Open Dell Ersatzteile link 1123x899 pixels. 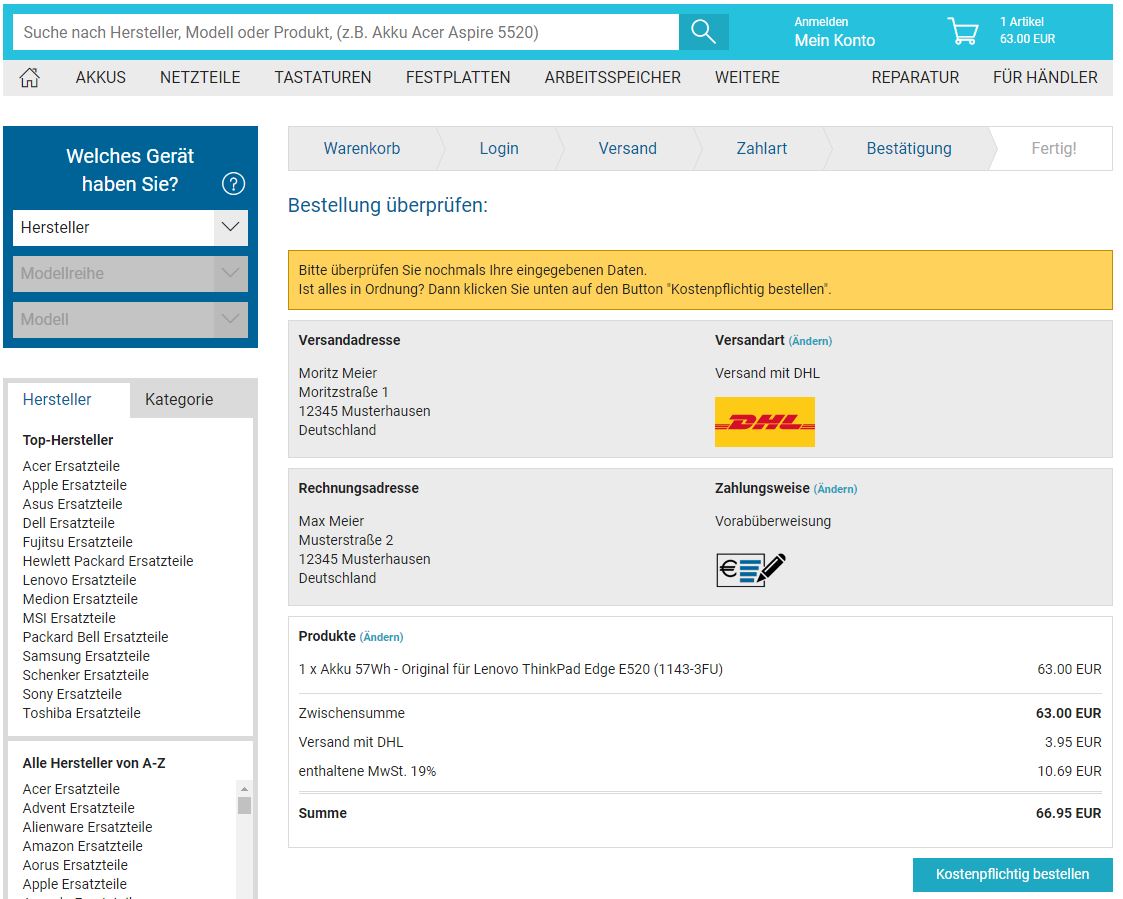pyautogui.click(x=69, y=524)
